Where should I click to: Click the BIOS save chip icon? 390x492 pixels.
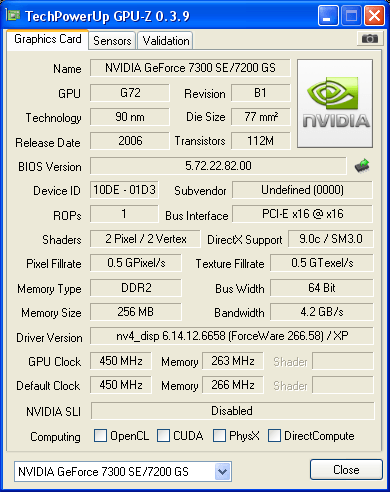[362, 166]
